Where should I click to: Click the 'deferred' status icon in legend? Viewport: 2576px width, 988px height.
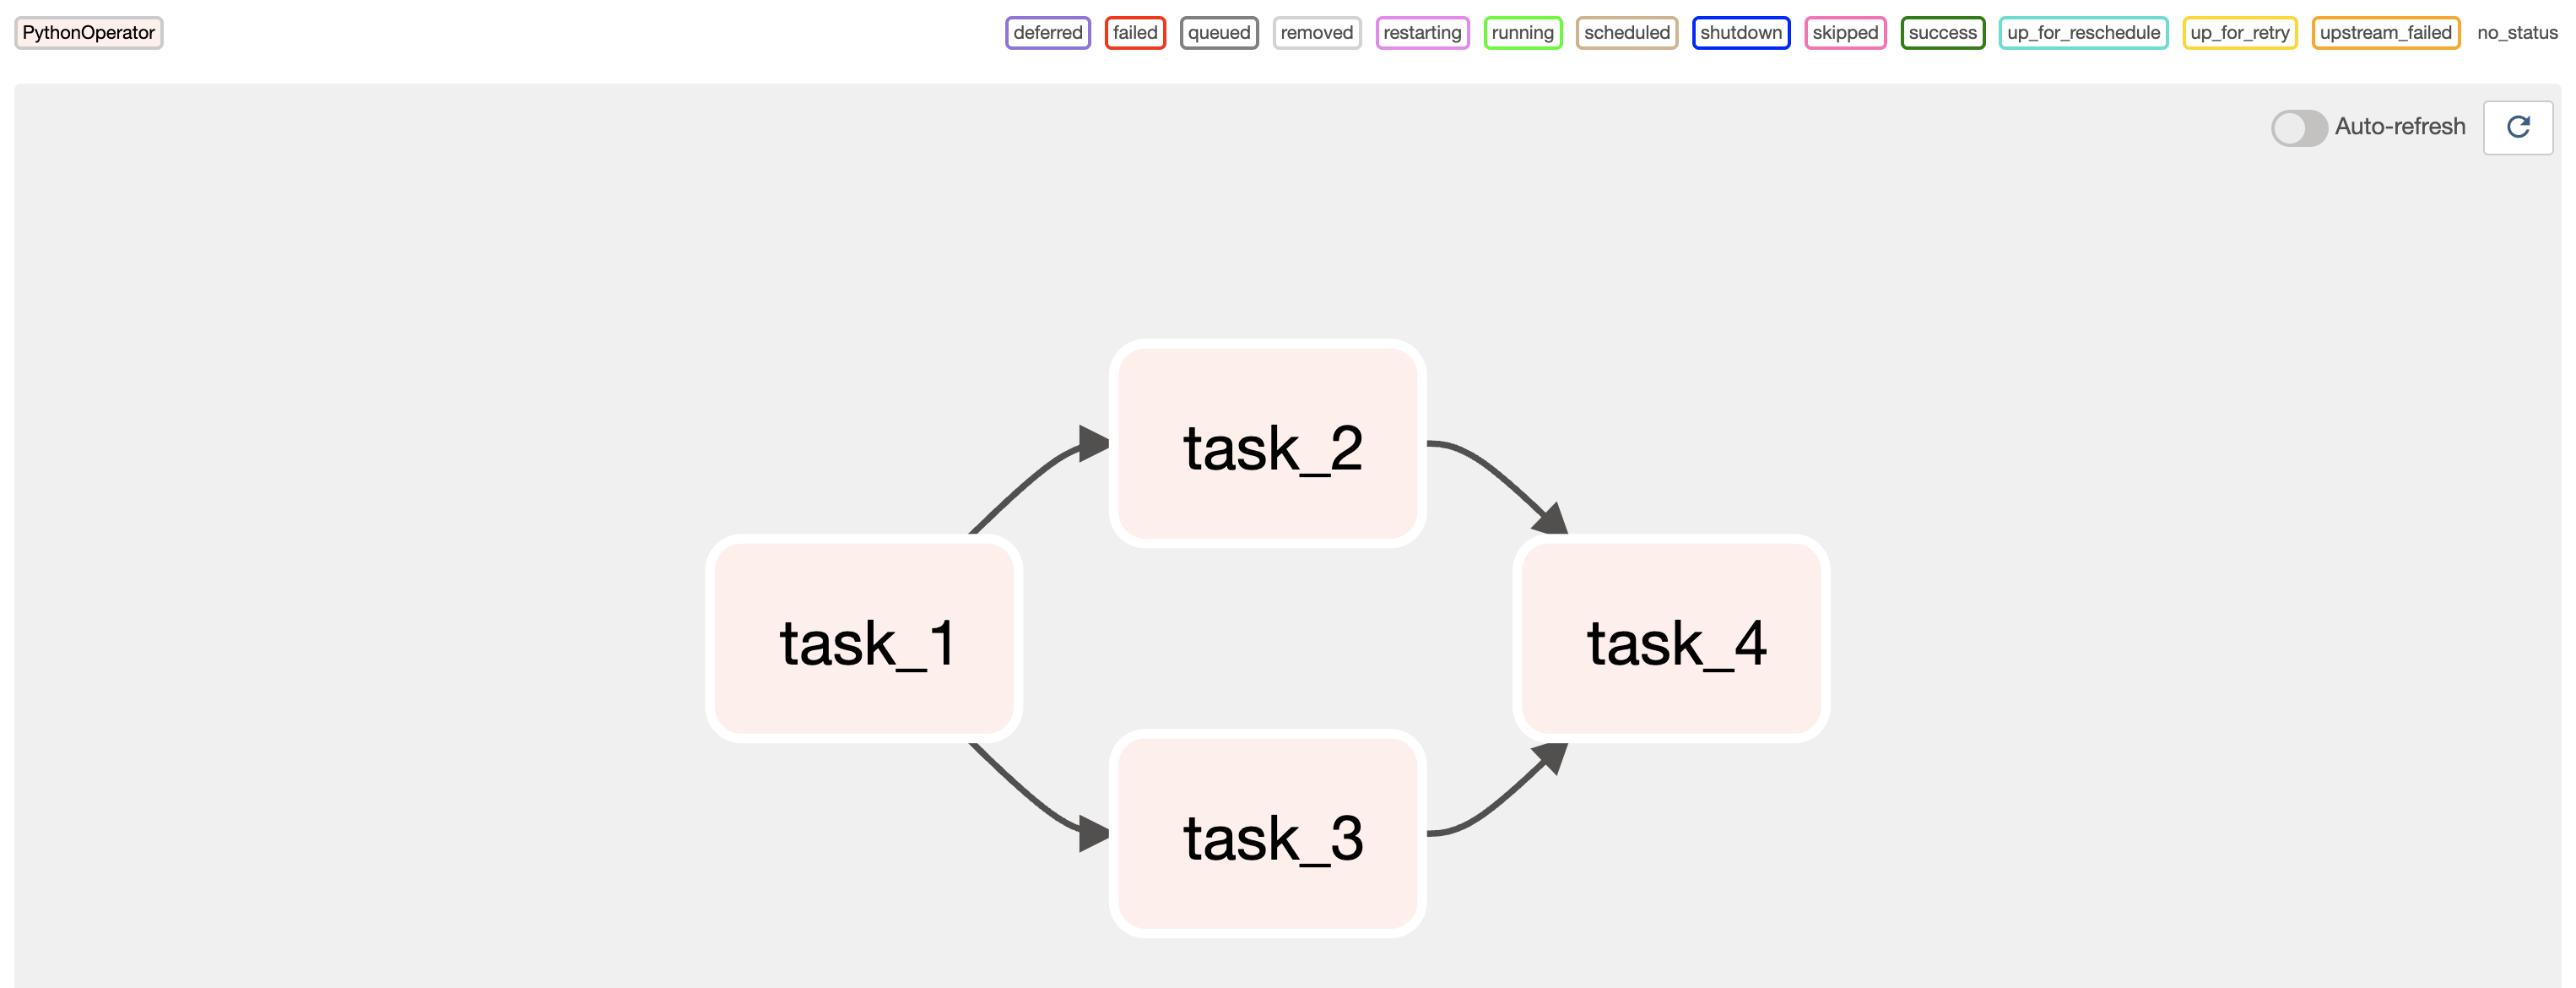tap(1045, 31)
